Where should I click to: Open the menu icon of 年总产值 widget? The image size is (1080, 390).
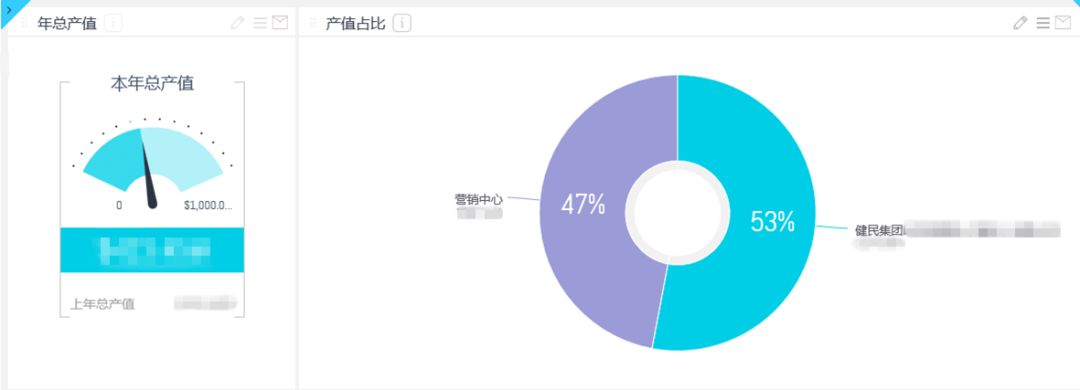coord(260,23)
